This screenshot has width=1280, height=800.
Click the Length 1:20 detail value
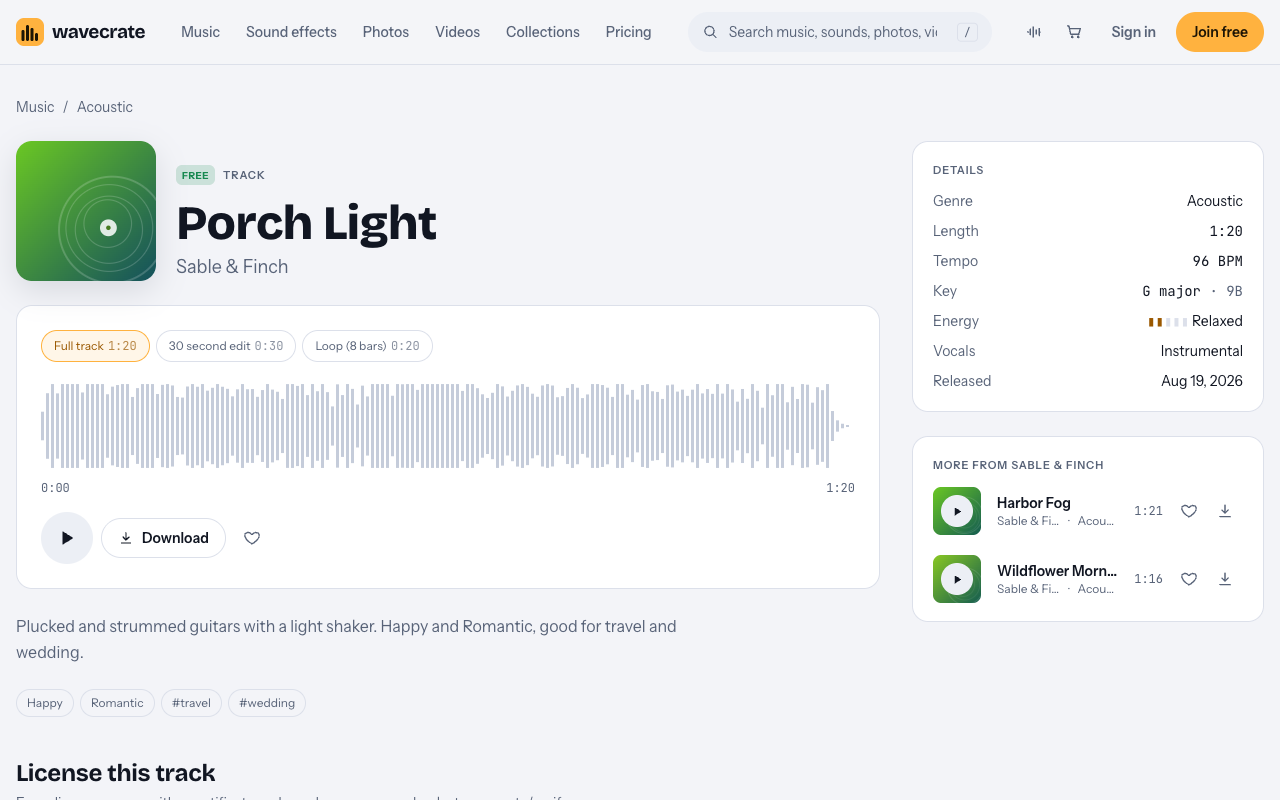pyautogui.click(x=1226, y=231)
